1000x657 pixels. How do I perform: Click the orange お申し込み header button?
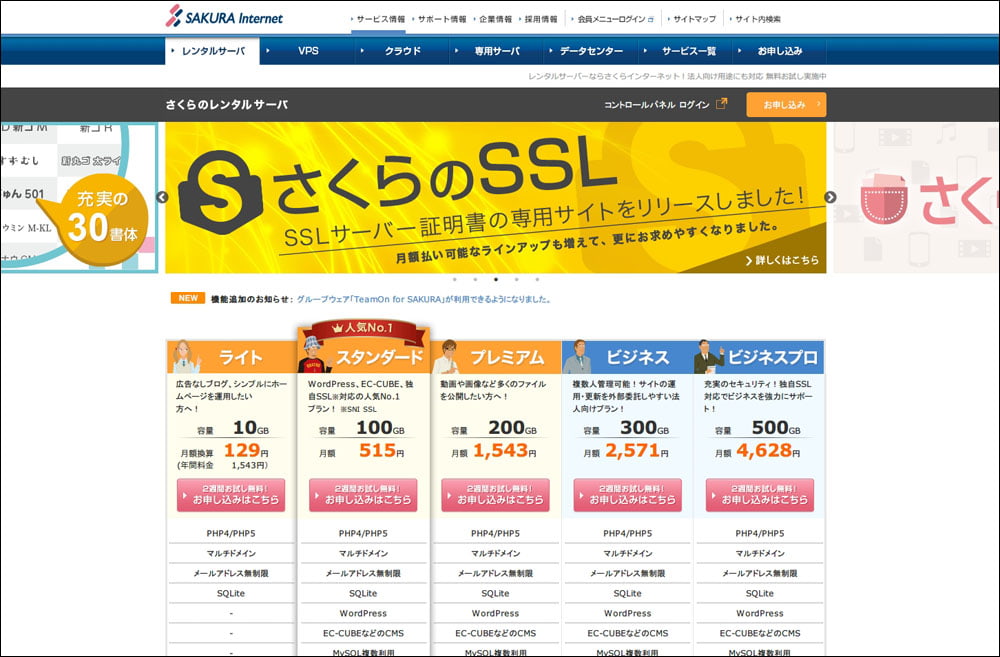point(786,105)
